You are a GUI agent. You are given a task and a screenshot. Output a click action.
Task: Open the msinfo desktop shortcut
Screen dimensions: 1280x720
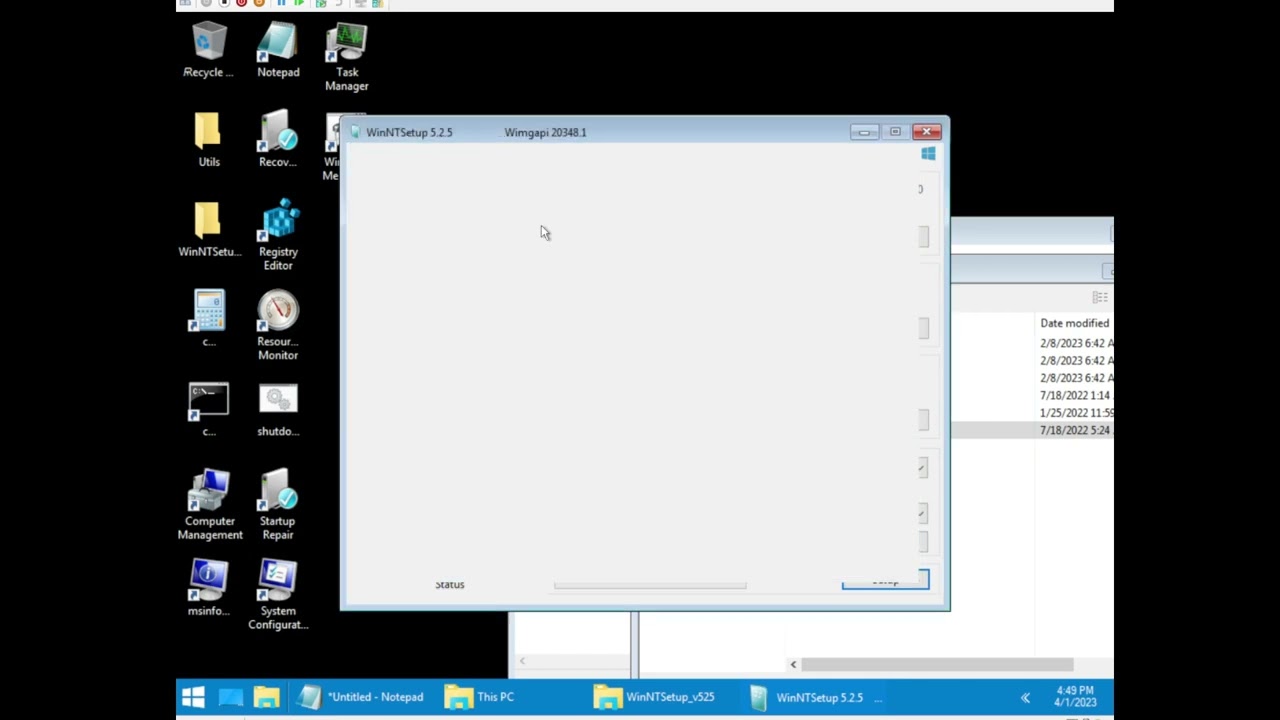click(208, 588)
